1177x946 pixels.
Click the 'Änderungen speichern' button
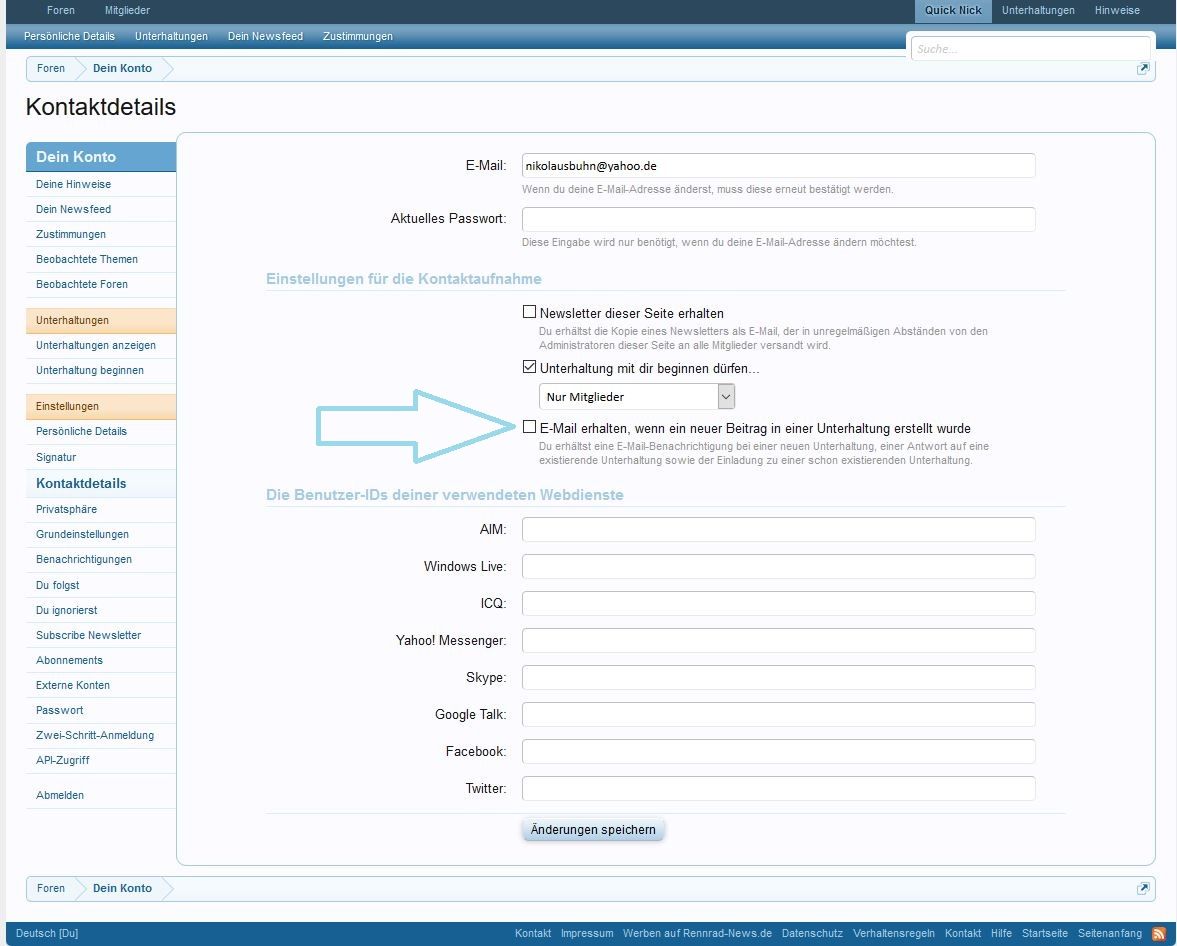[593, 829]
